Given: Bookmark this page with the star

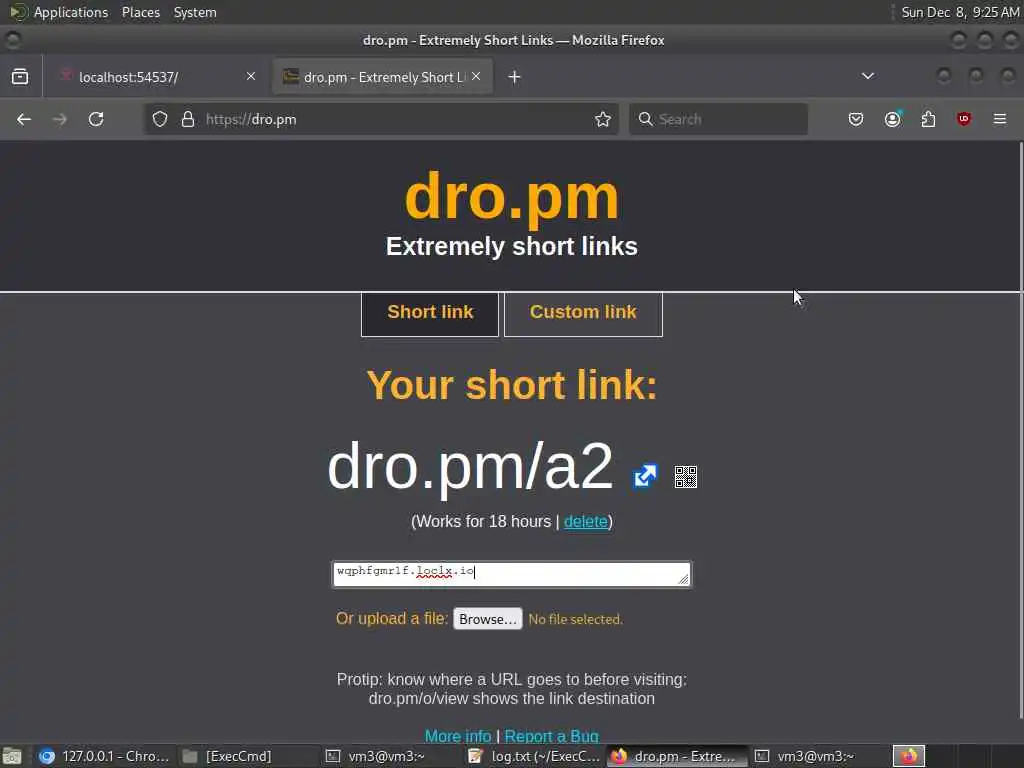Looking at the screenshot, I should click(x=603, y=119).
